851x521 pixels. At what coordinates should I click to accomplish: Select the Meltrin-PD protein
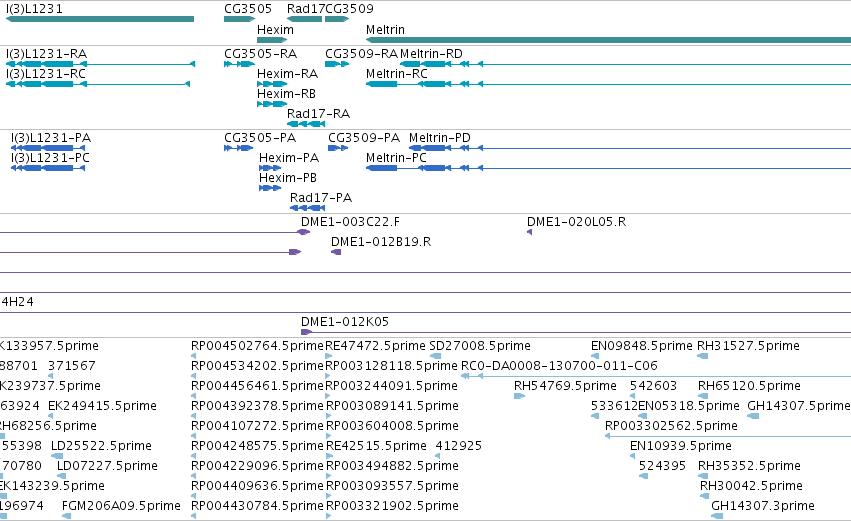(630, 148)
